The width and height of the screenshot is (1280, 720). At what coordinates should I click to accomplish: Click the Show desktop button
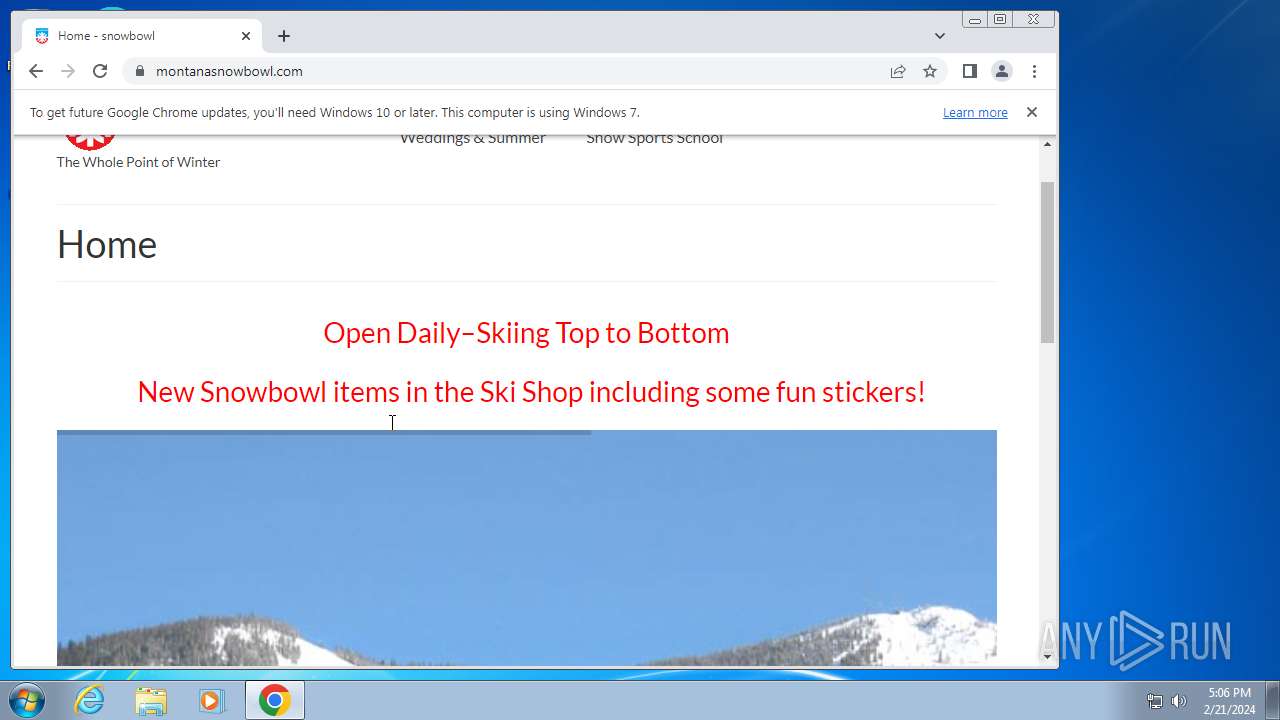1272,700
